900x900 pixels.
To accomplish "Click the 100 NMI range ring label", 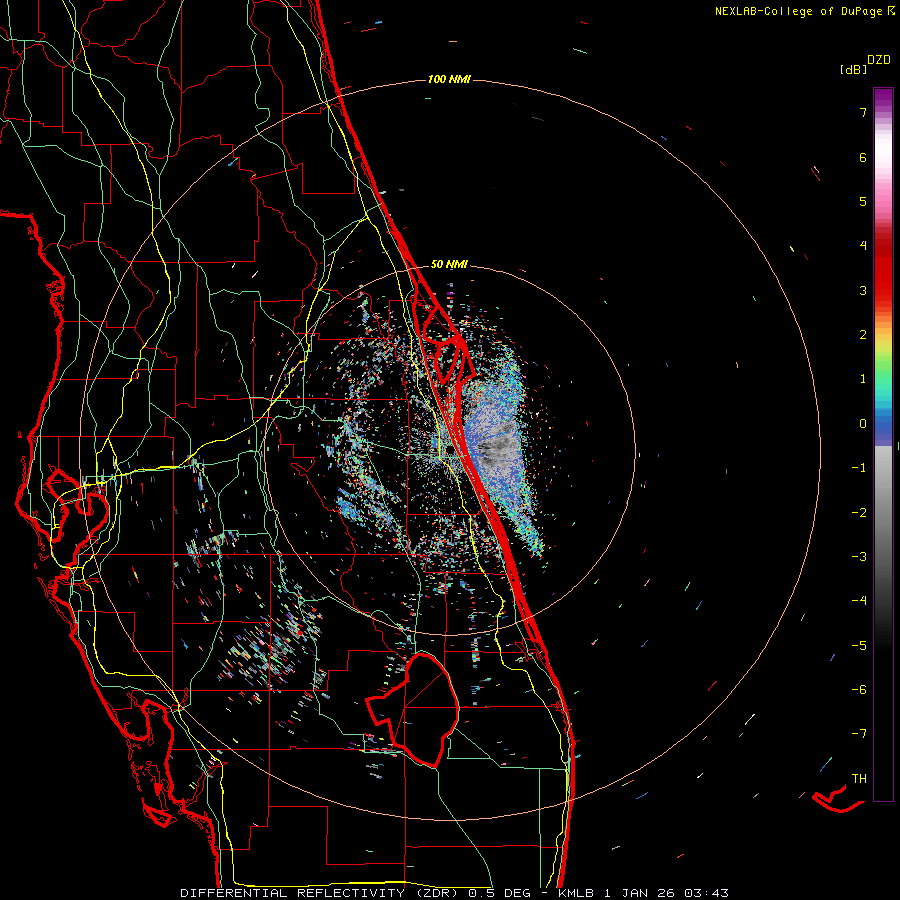I will point(449,79).
